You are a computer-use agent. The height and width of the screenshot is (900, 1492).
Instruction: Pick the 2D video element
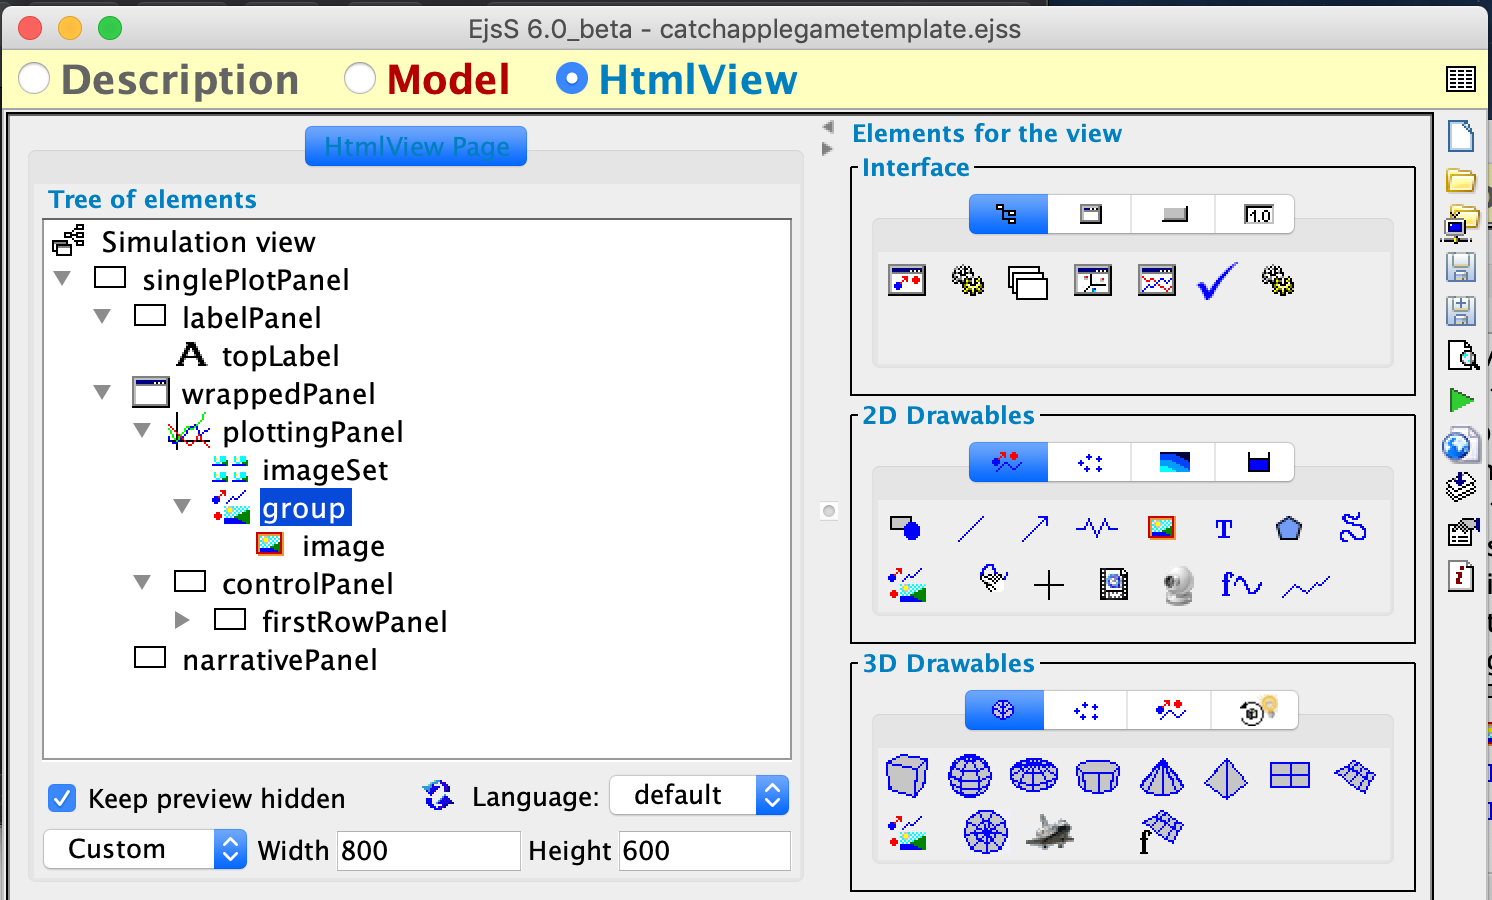pyautogui.click(x=1114, y=584)
